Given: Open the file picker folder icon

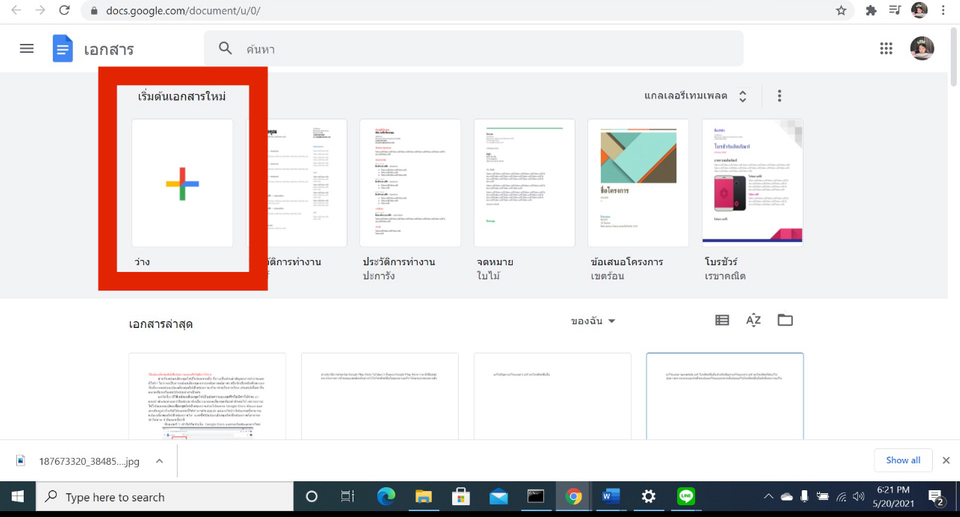Looking at the screenshot, I should coord(785,320).
